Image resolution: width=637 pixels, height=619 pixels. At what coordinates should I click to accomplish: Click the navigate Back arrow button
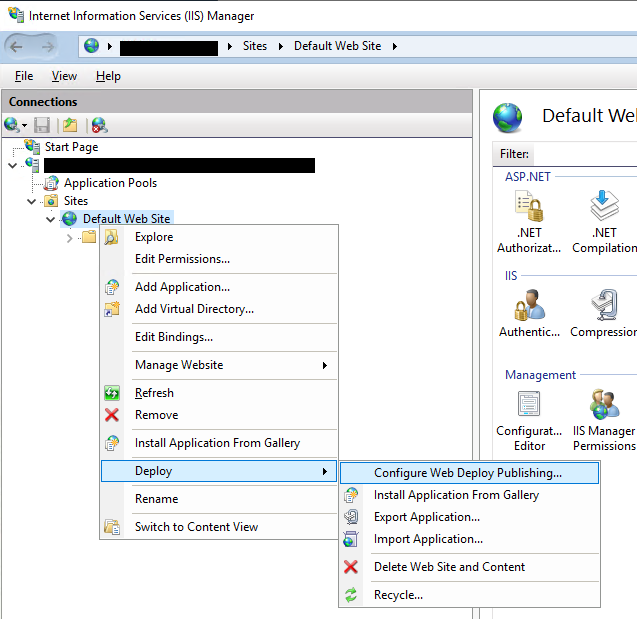tap(18, 46)
